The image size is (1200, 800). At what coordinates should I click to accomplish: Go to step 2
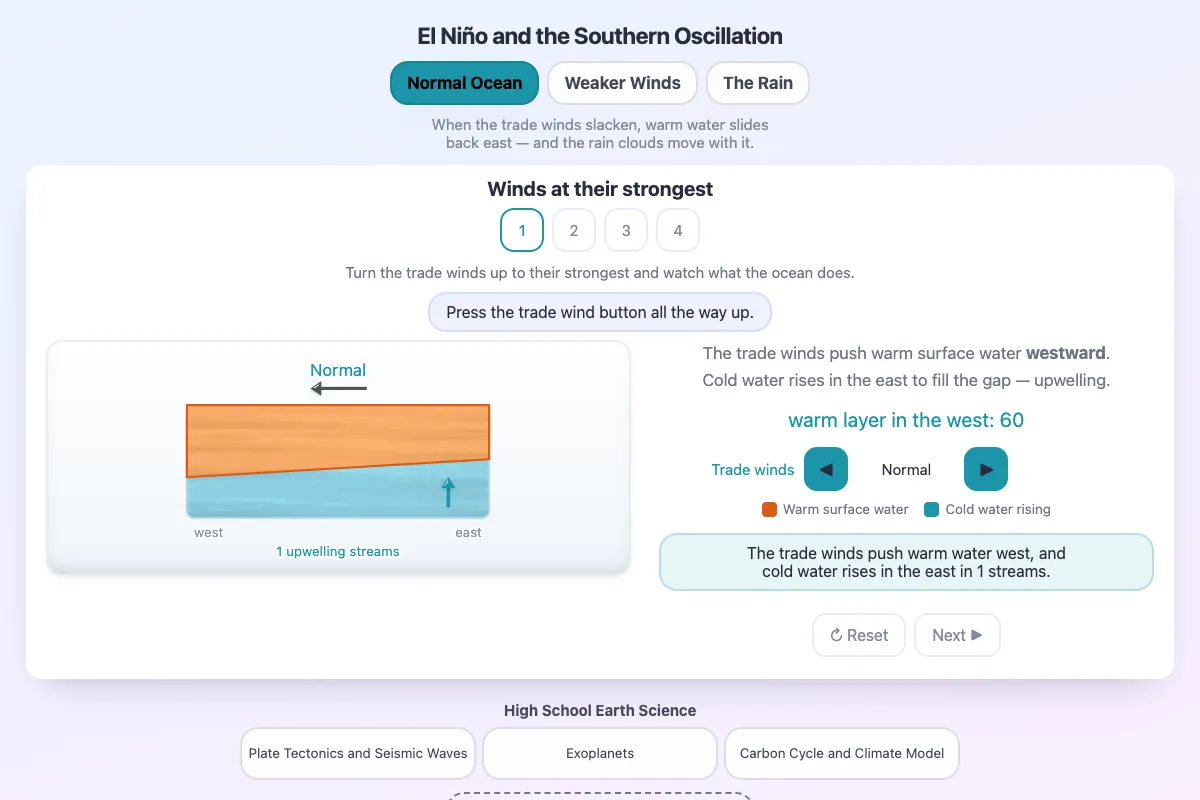pos(574,230)
